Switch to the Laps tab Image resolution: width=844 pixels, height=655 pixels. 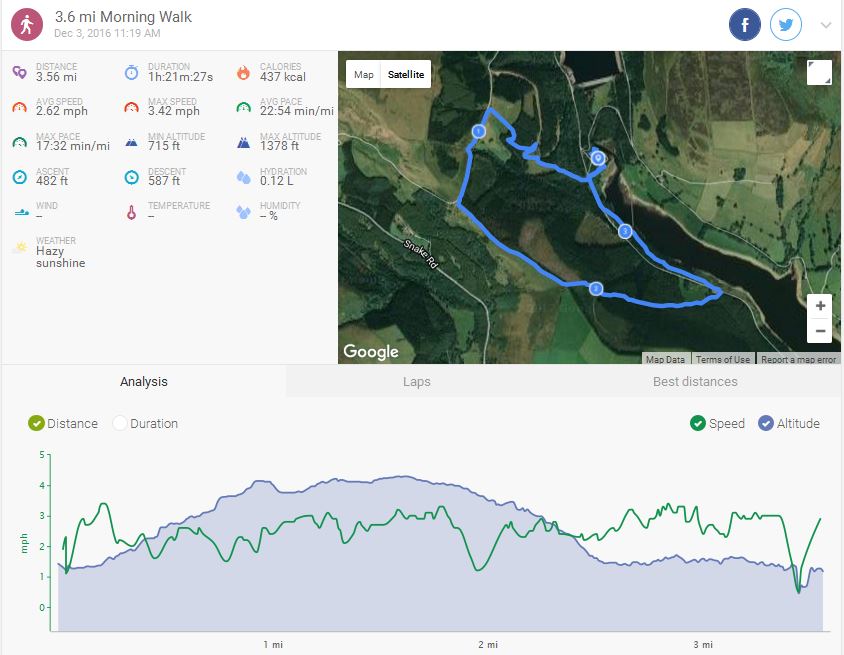coord(416,381)
